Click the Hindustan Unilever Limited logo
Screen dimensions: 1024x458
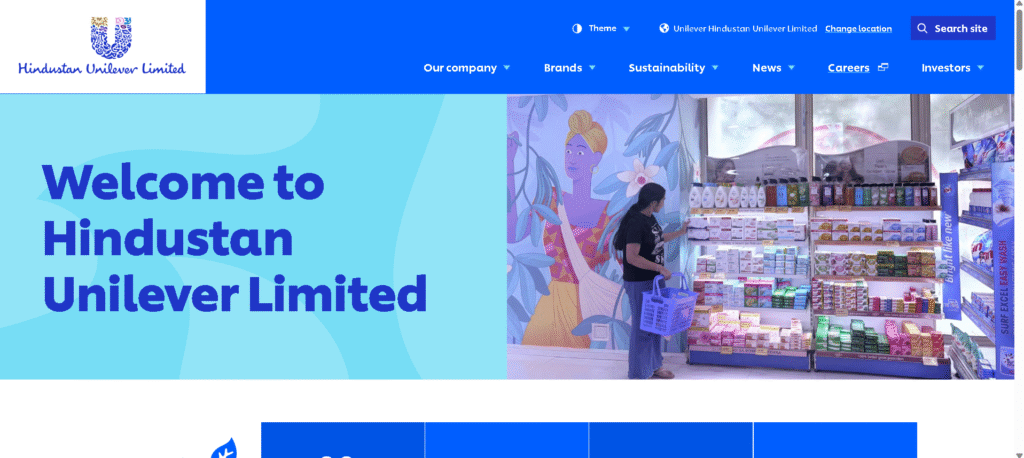pos(102,46)
